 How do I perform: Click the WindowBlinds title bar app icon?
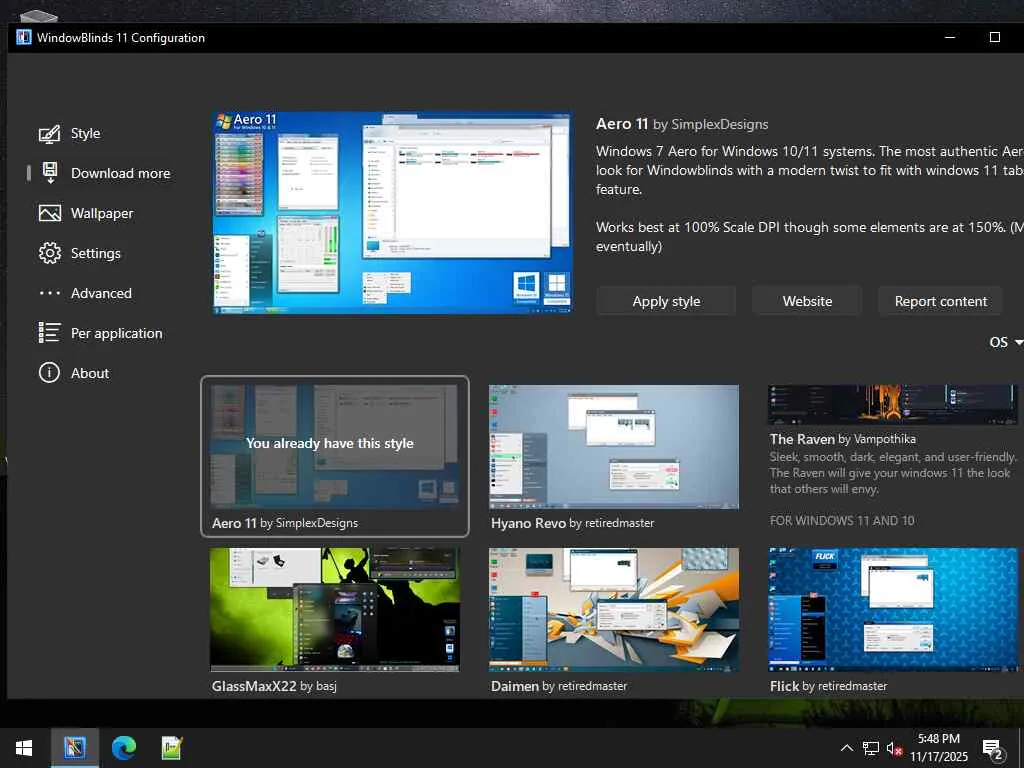[x=24, y=37]
